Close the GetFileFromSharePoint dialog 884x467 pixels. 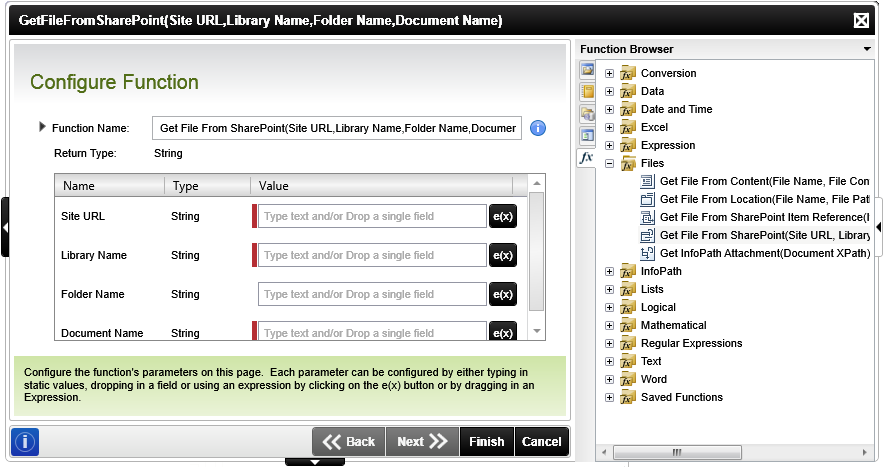(x=861, y=21)
